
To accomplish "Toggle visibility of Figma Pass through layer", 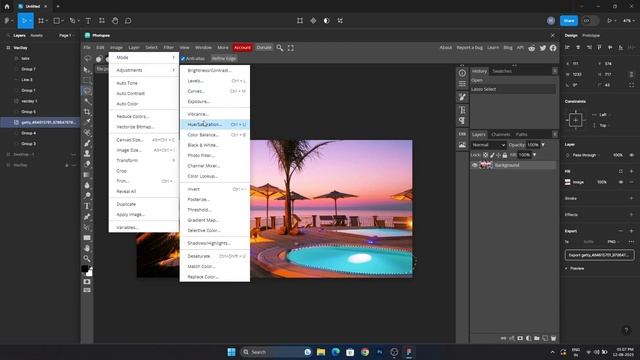I will click(632, 155).
